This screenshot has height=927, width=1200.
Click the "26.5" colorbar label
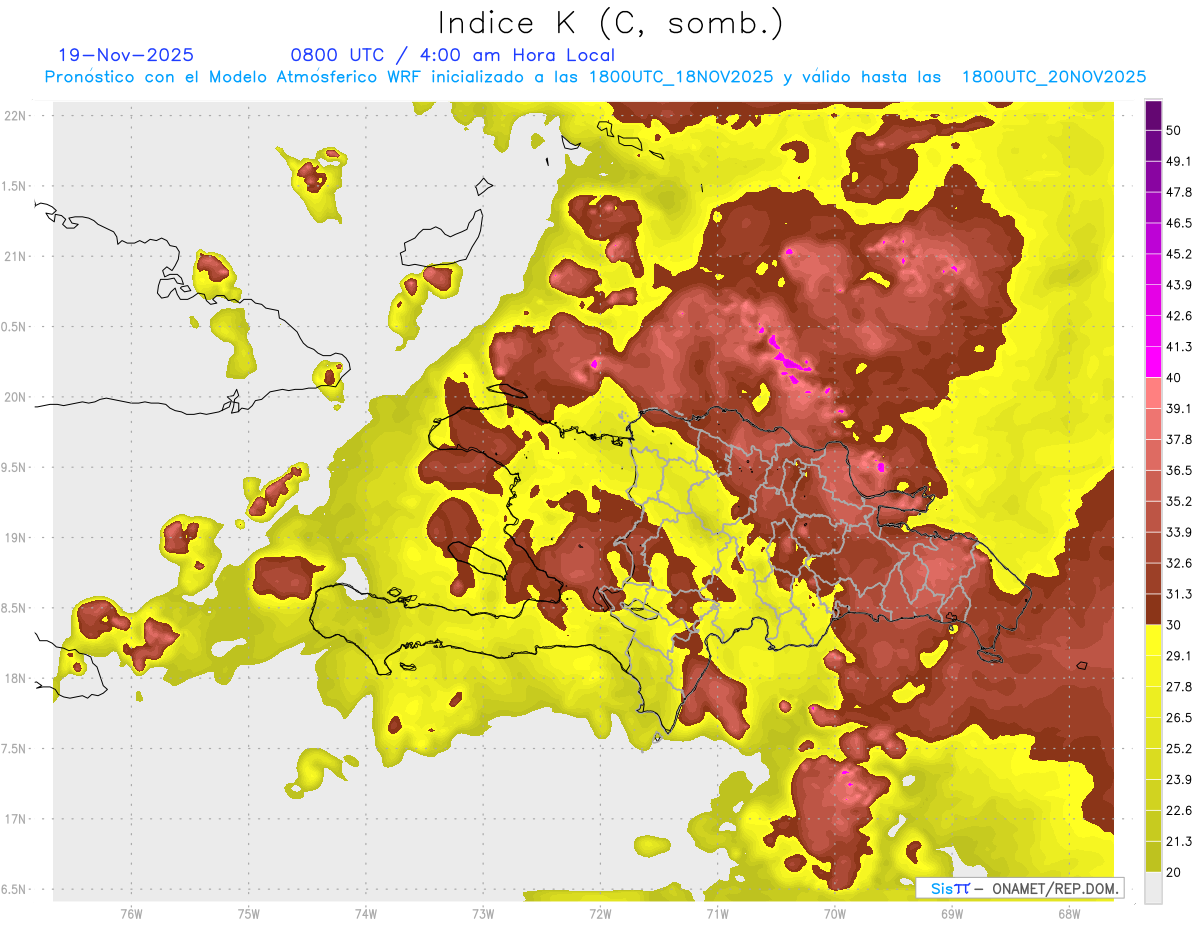point(1179,718)
